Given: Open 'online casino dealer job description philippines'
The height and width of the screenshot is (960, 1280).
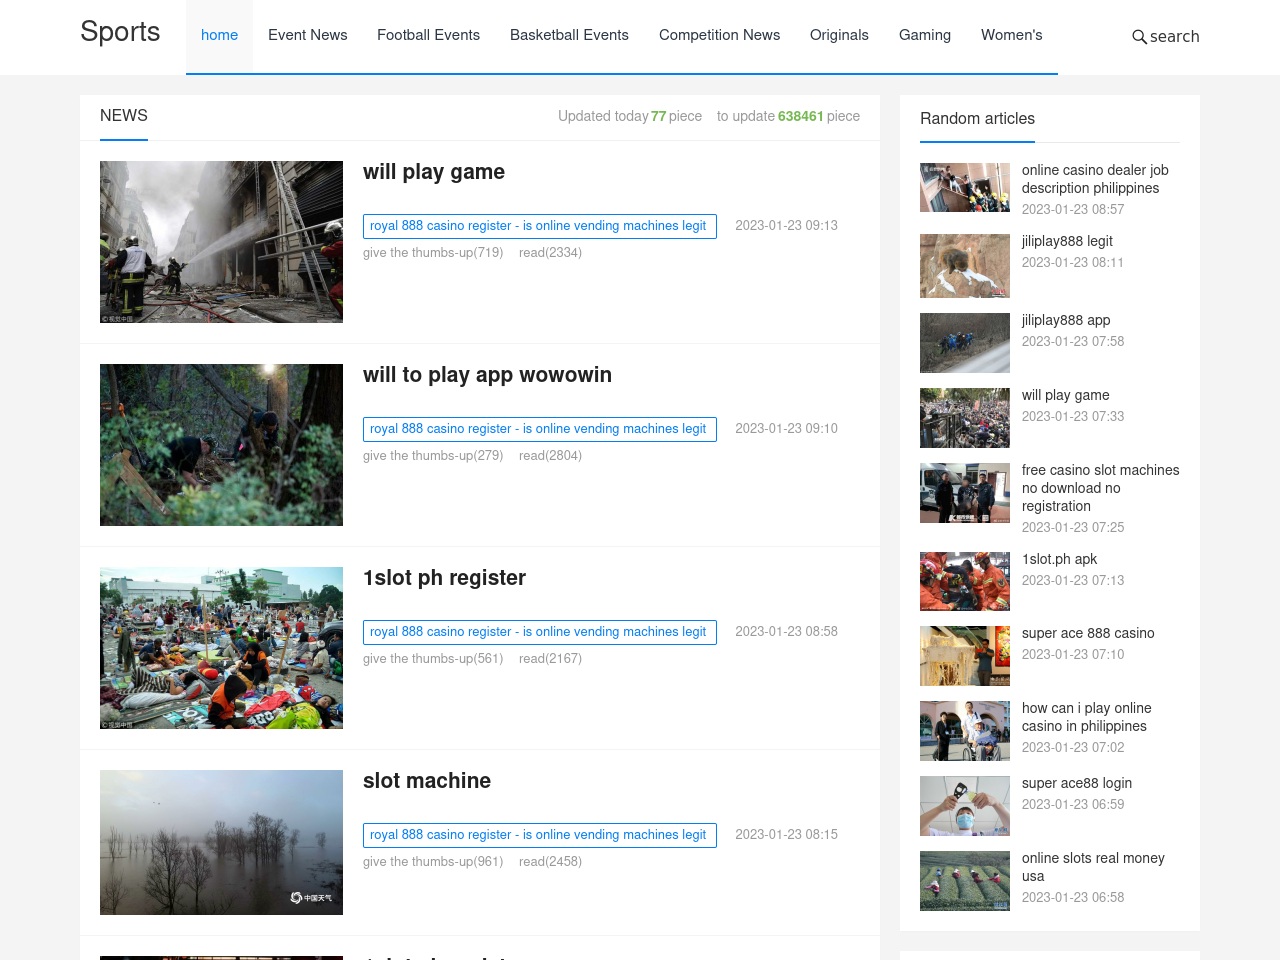Looking at the screenshot, I should [x=1095, y=179].
